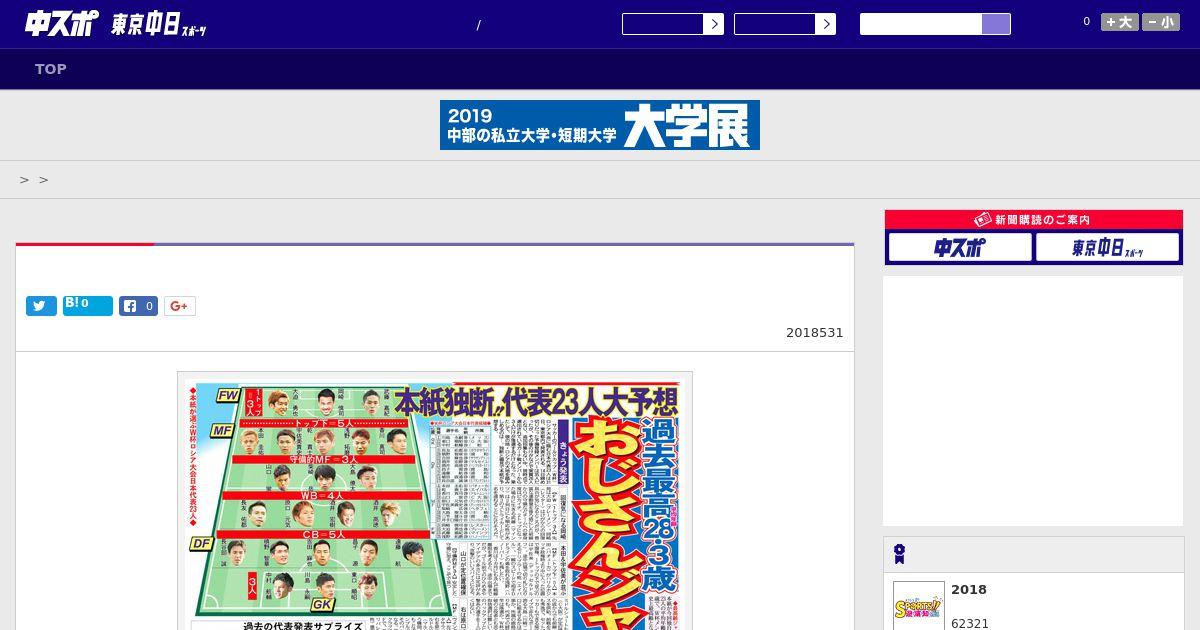
Task: Click the 62321 text in sidebar
Action: [x=970, y=623]
